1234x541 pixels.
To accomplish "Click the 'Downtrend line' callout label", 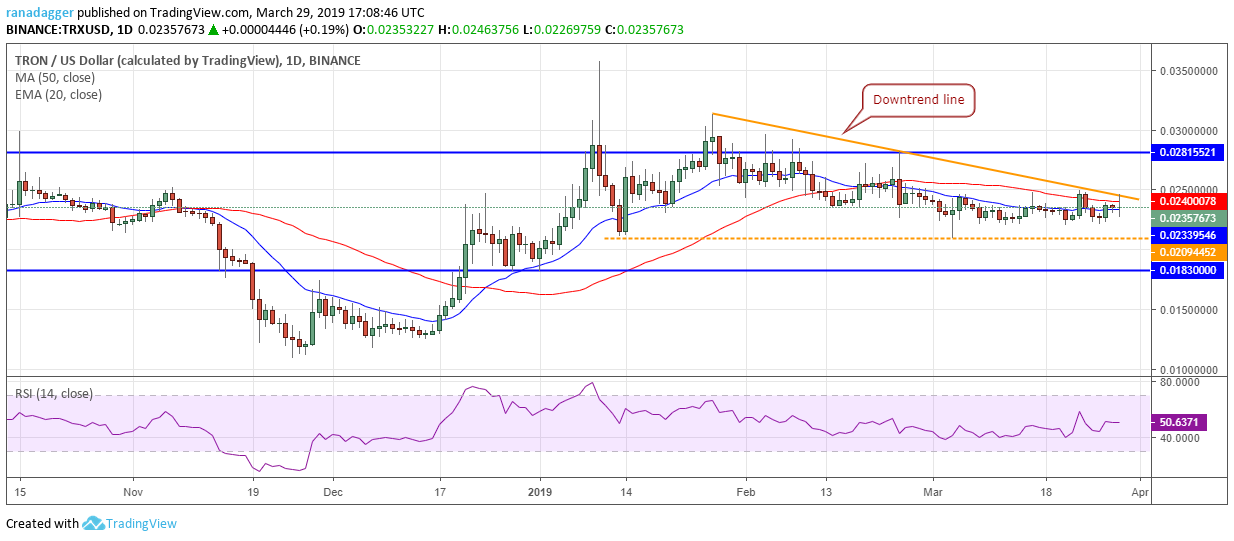I will [917, 100].
